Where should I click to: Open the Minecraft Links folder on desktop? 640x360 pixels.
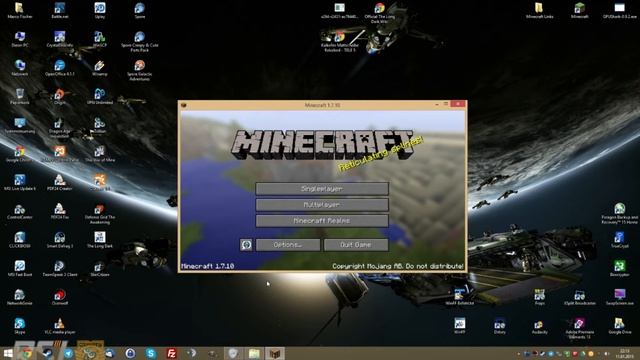[540, 11]
